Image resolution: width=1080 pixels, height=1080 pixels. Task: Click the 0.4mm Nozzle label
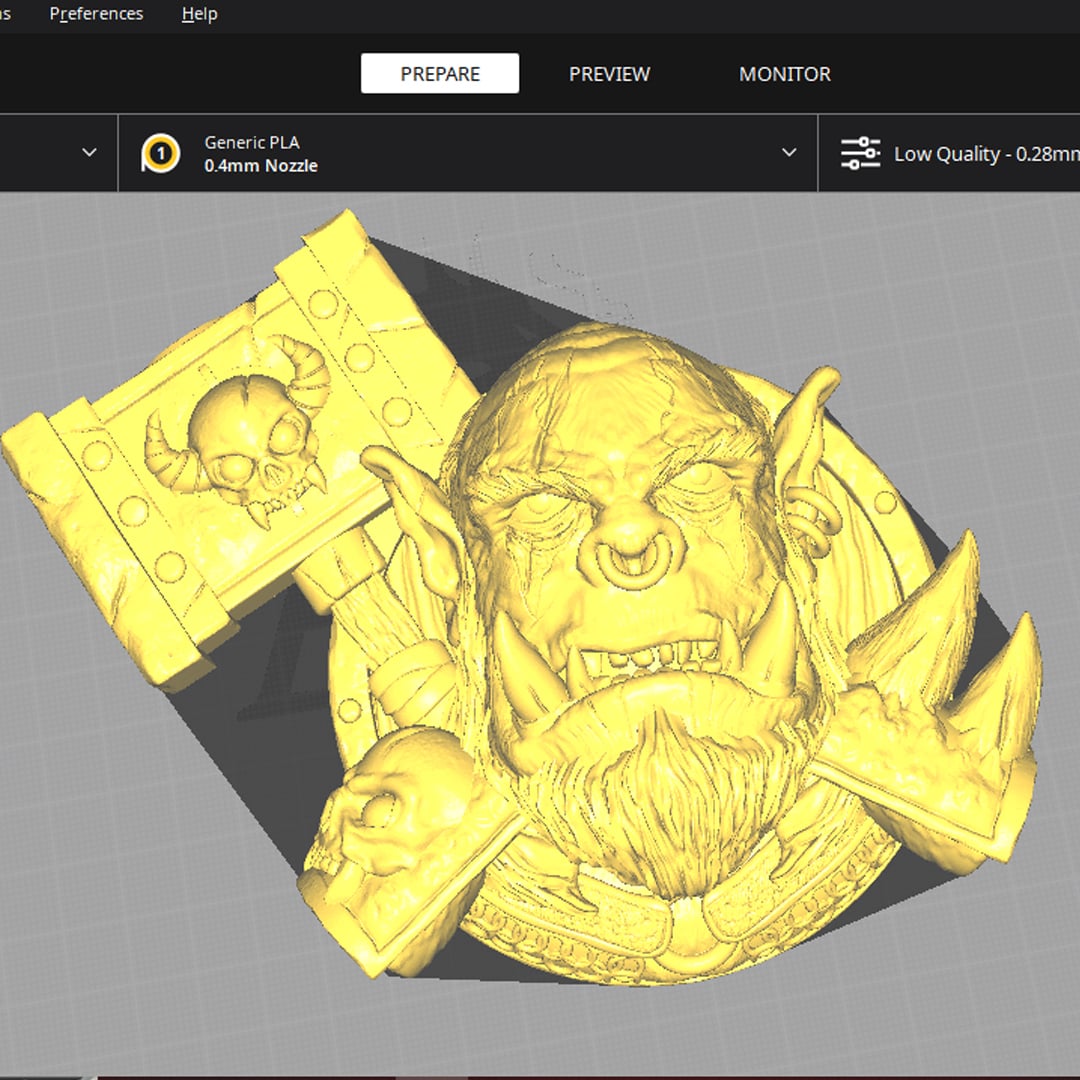(x=261, y=166)
